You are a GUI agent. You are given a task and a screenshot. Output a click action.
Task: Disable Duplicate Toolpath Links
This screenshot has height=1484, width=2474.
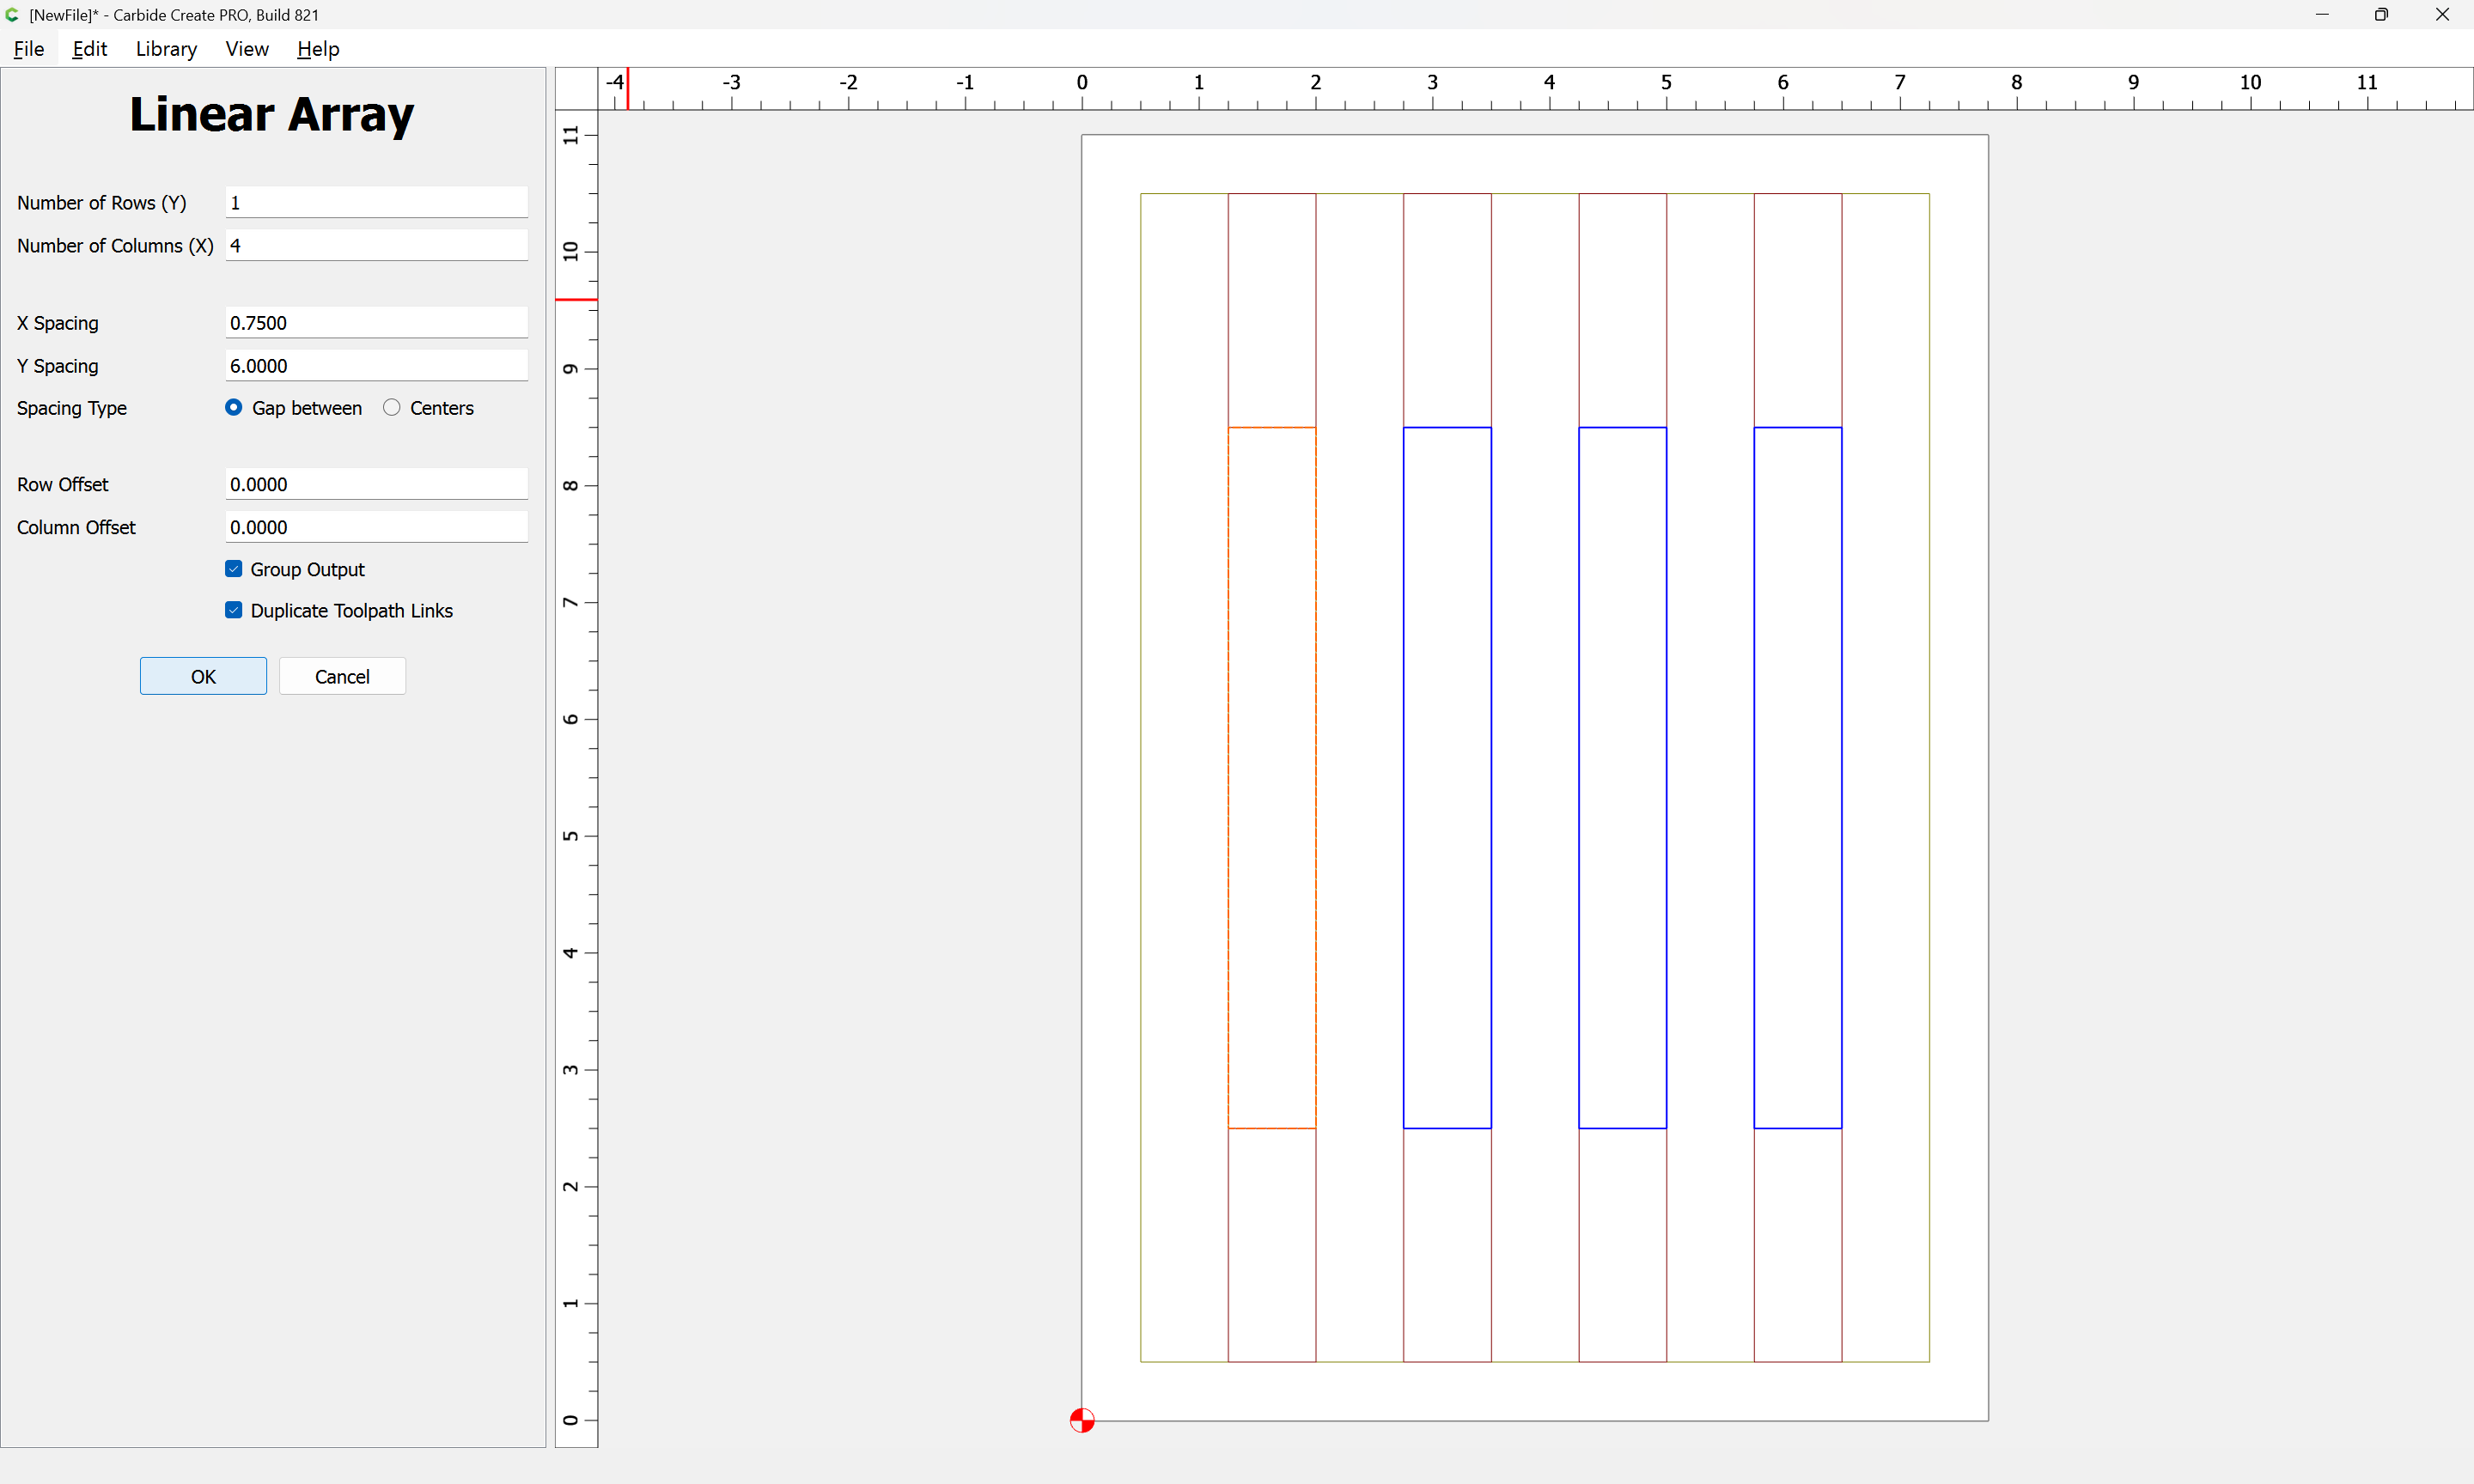tap(234, 610)
